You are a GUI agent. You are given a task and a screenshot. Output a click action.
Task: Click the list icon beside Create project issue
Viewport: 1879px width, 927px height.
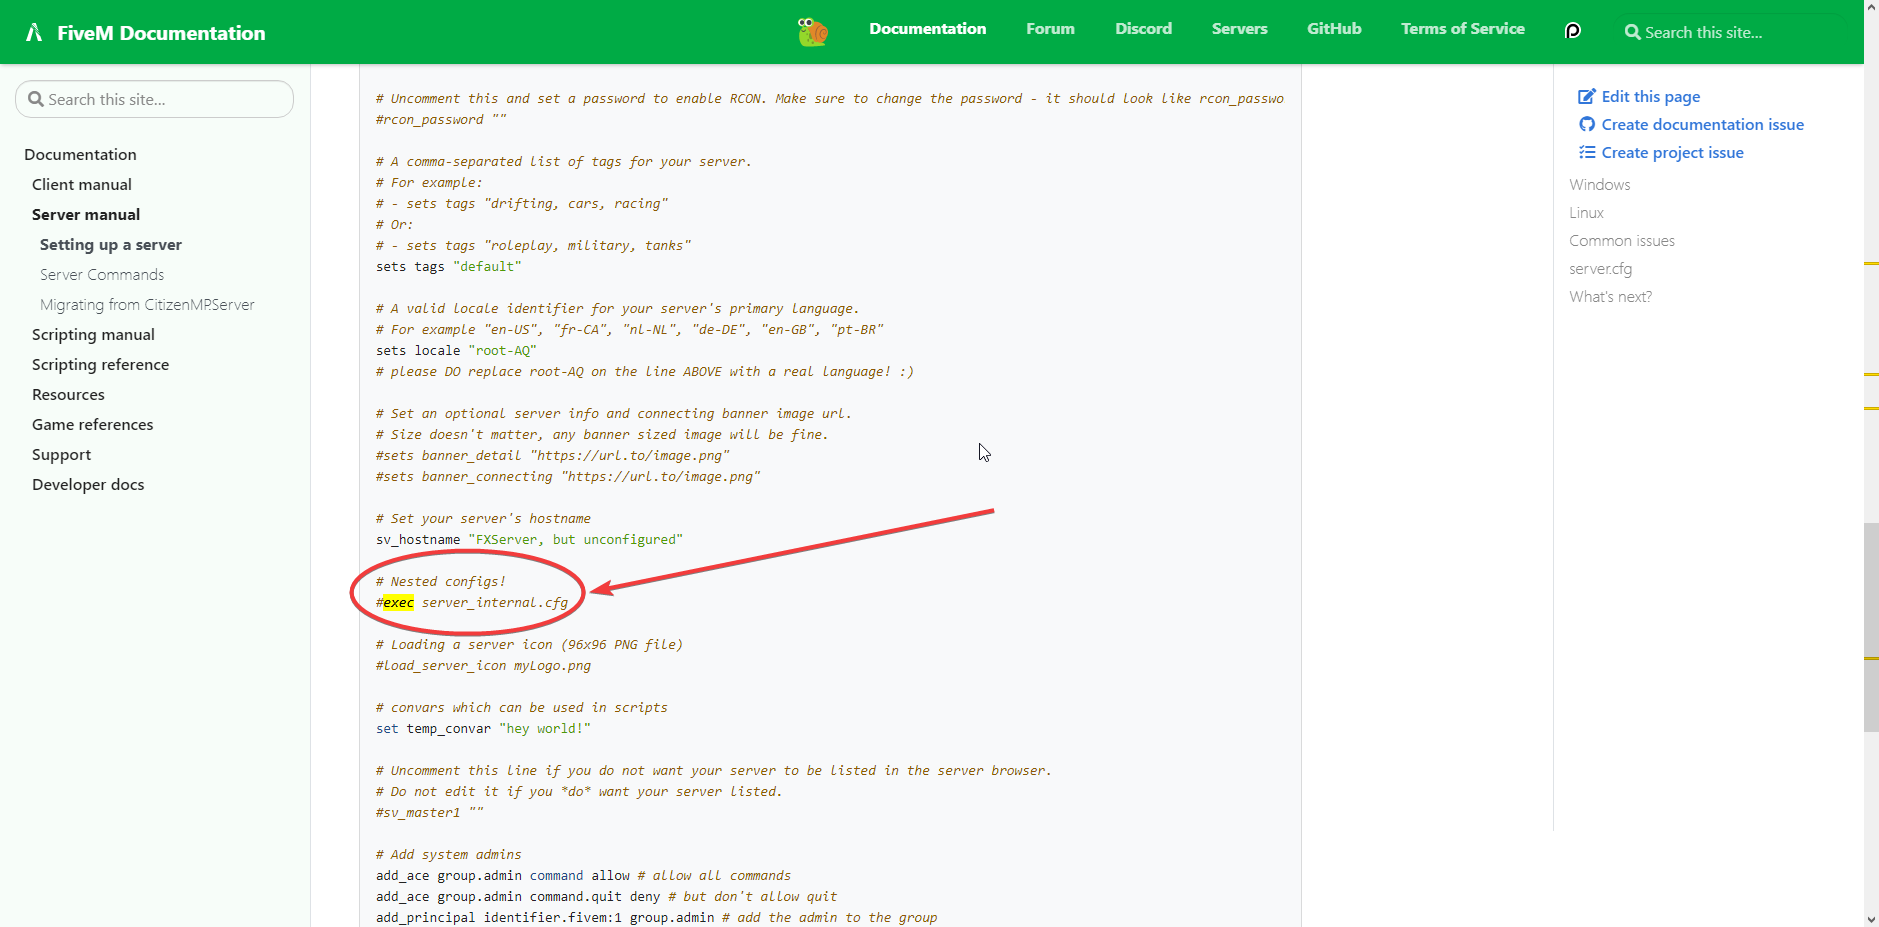[x=1587, y=153]
